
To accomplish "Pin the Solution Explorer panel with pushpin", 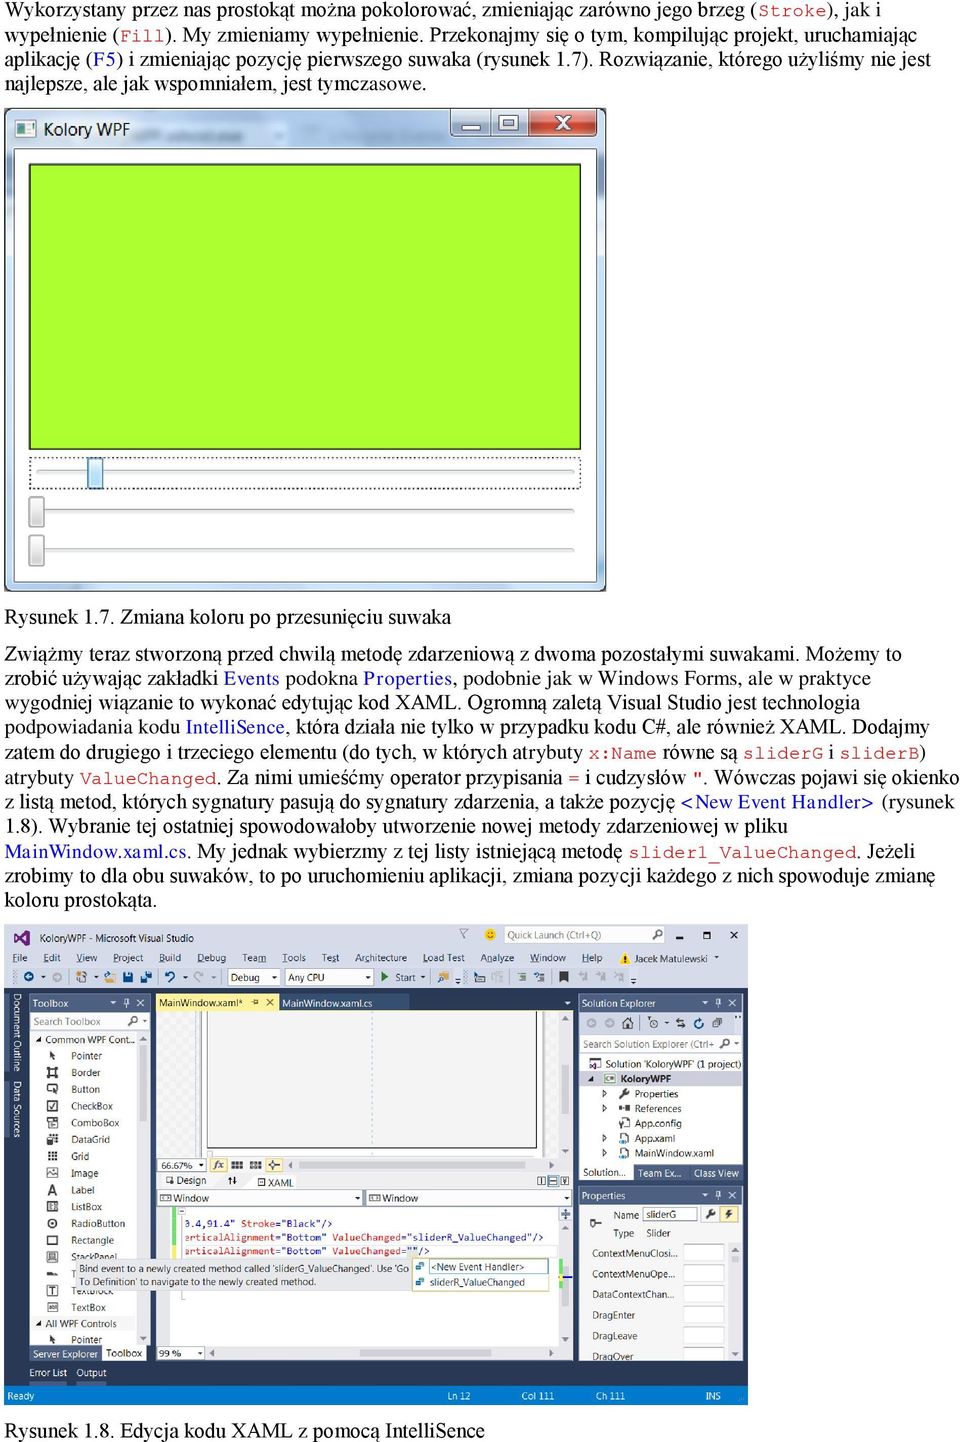I will [718, 1003].
